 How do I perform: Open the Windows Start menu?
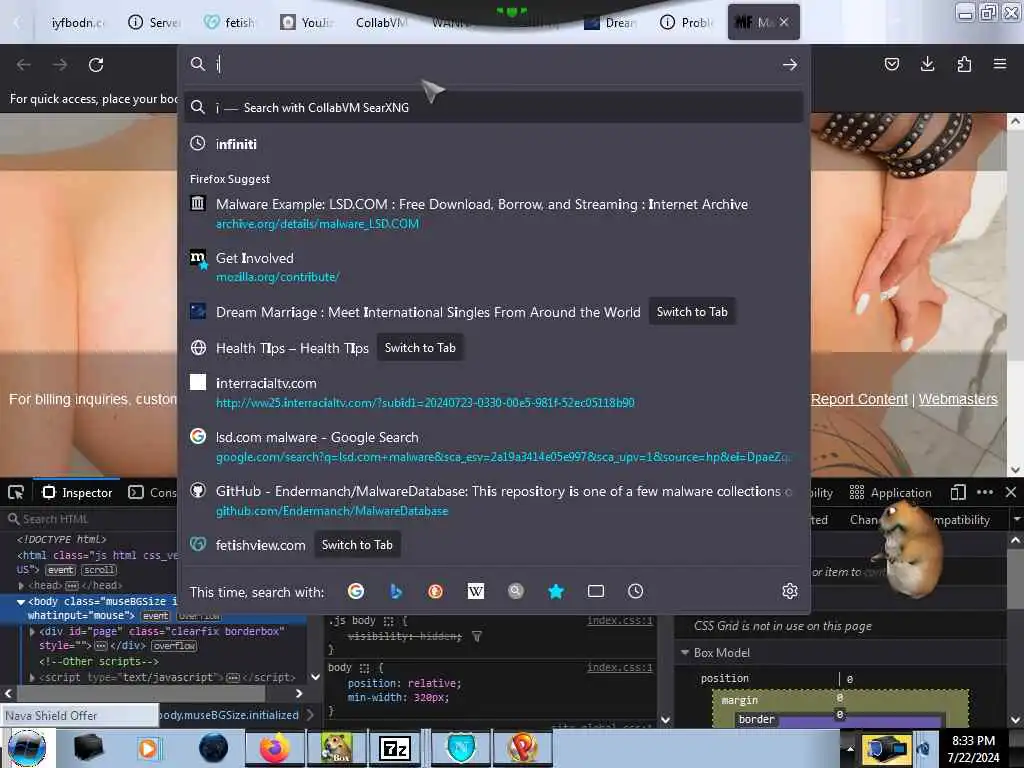27,748
